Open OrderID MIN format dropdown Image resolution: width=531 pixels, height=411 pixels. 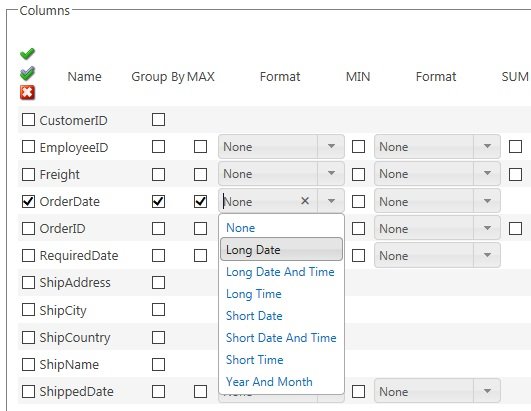click(x=487, y=229)
